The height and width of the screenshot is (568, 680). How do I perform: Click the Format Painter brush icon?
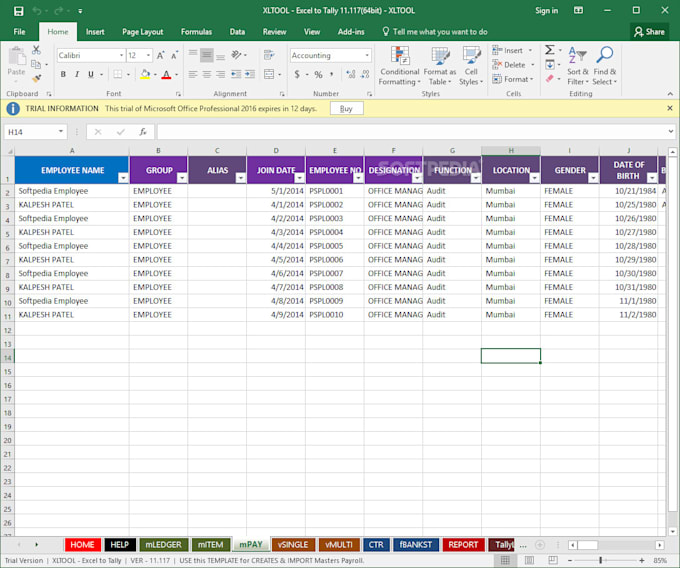36,78
